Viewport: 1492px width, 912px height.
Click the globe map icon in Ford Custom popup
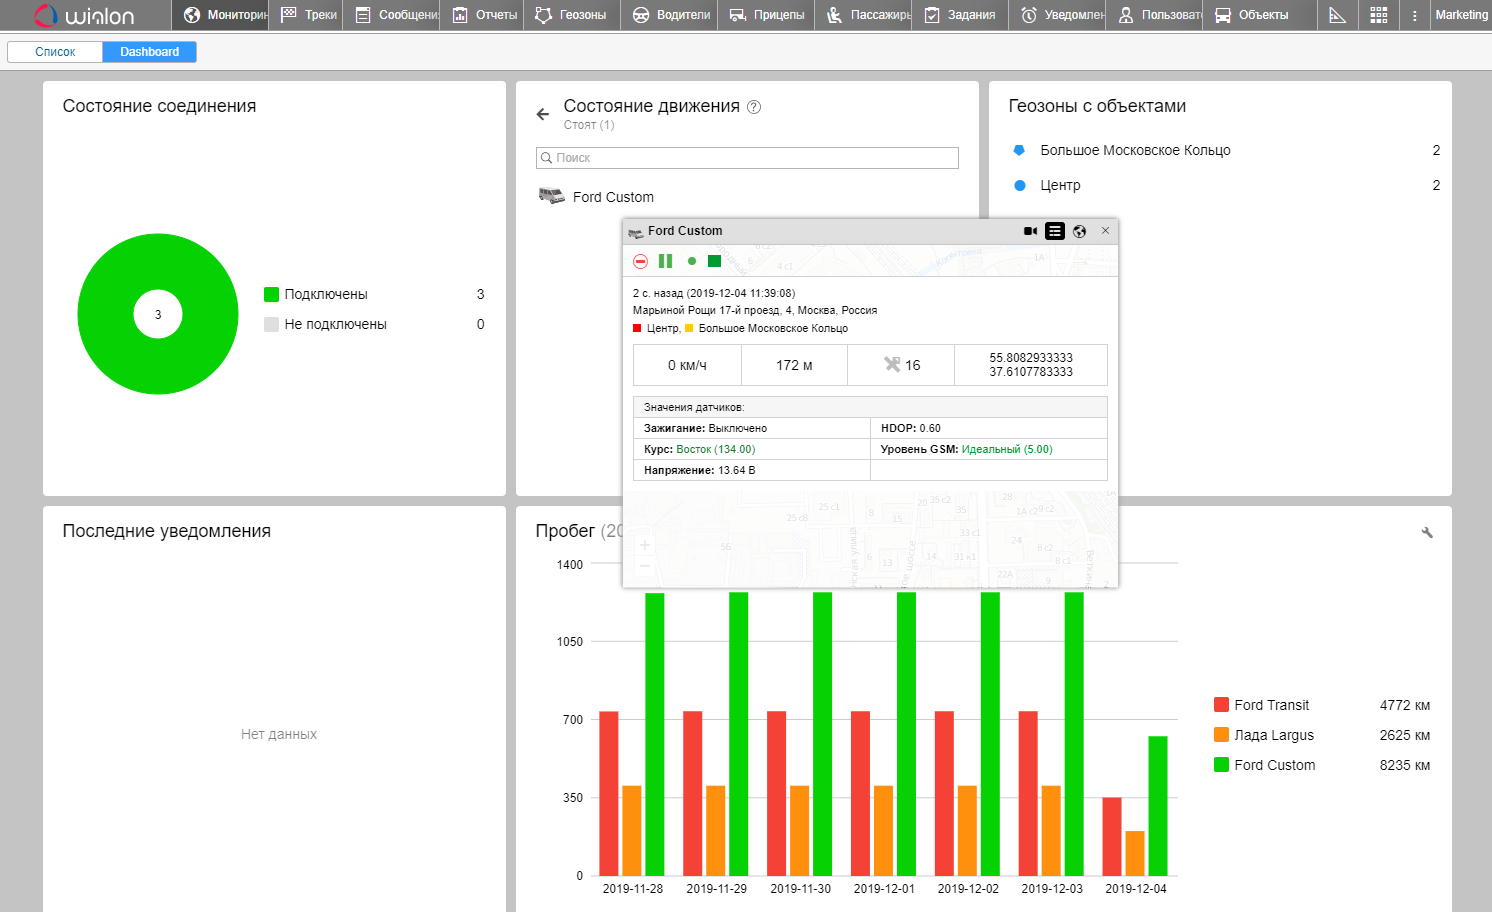(1079, 231)
